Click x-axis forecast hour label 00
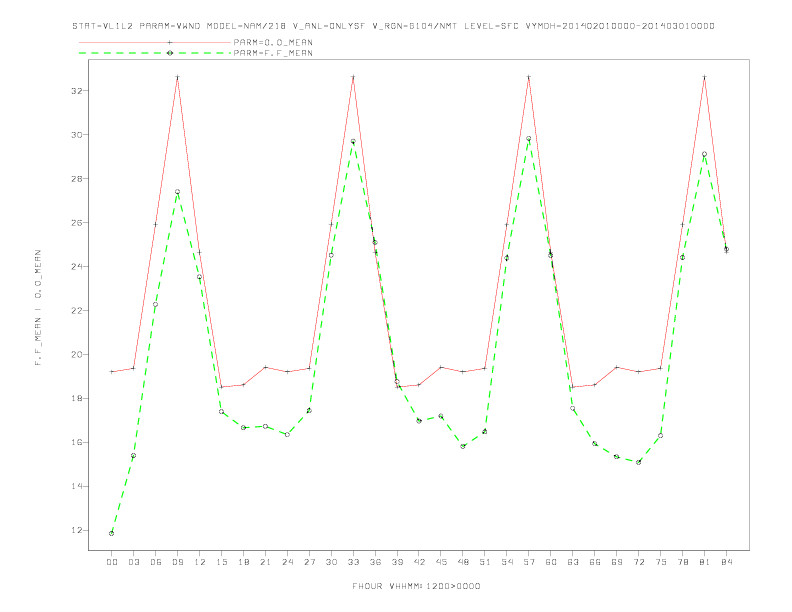Viewport: 792px width, 612px height. point(112,562)
